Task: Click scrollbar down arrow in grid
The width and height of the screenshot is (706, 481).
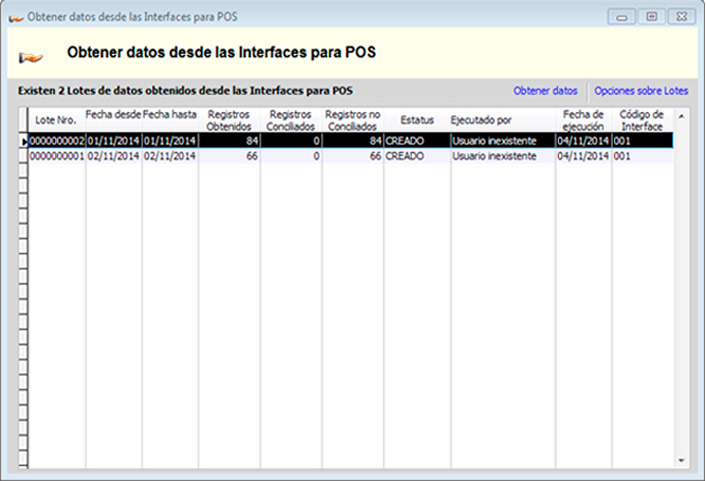Action: click(x=682, y=460)
